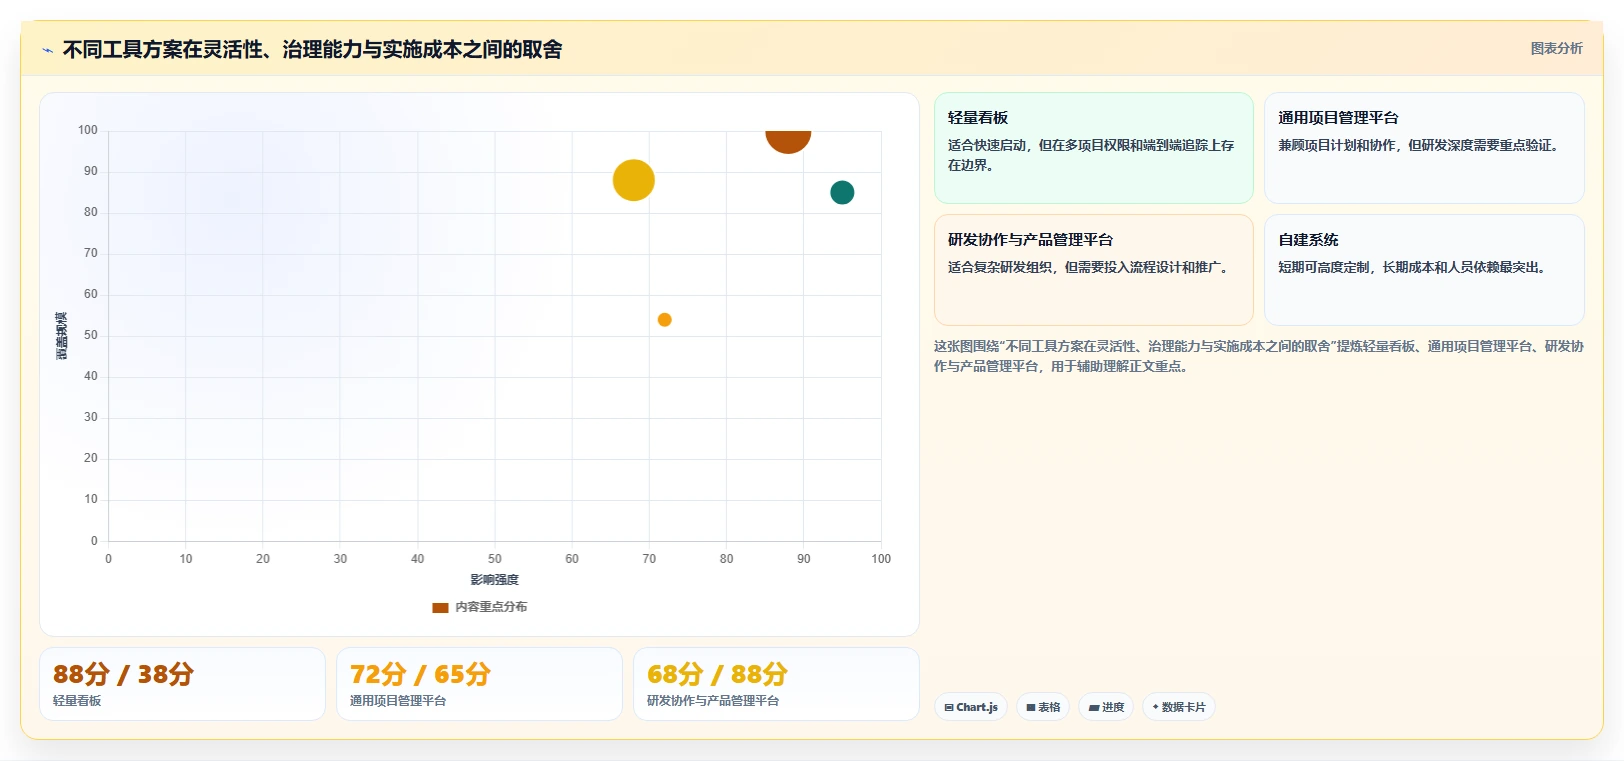Open the 自建系统 info card
Image resolution: width=1624 pixels, height=761 pixels.
pos(1424,270)
